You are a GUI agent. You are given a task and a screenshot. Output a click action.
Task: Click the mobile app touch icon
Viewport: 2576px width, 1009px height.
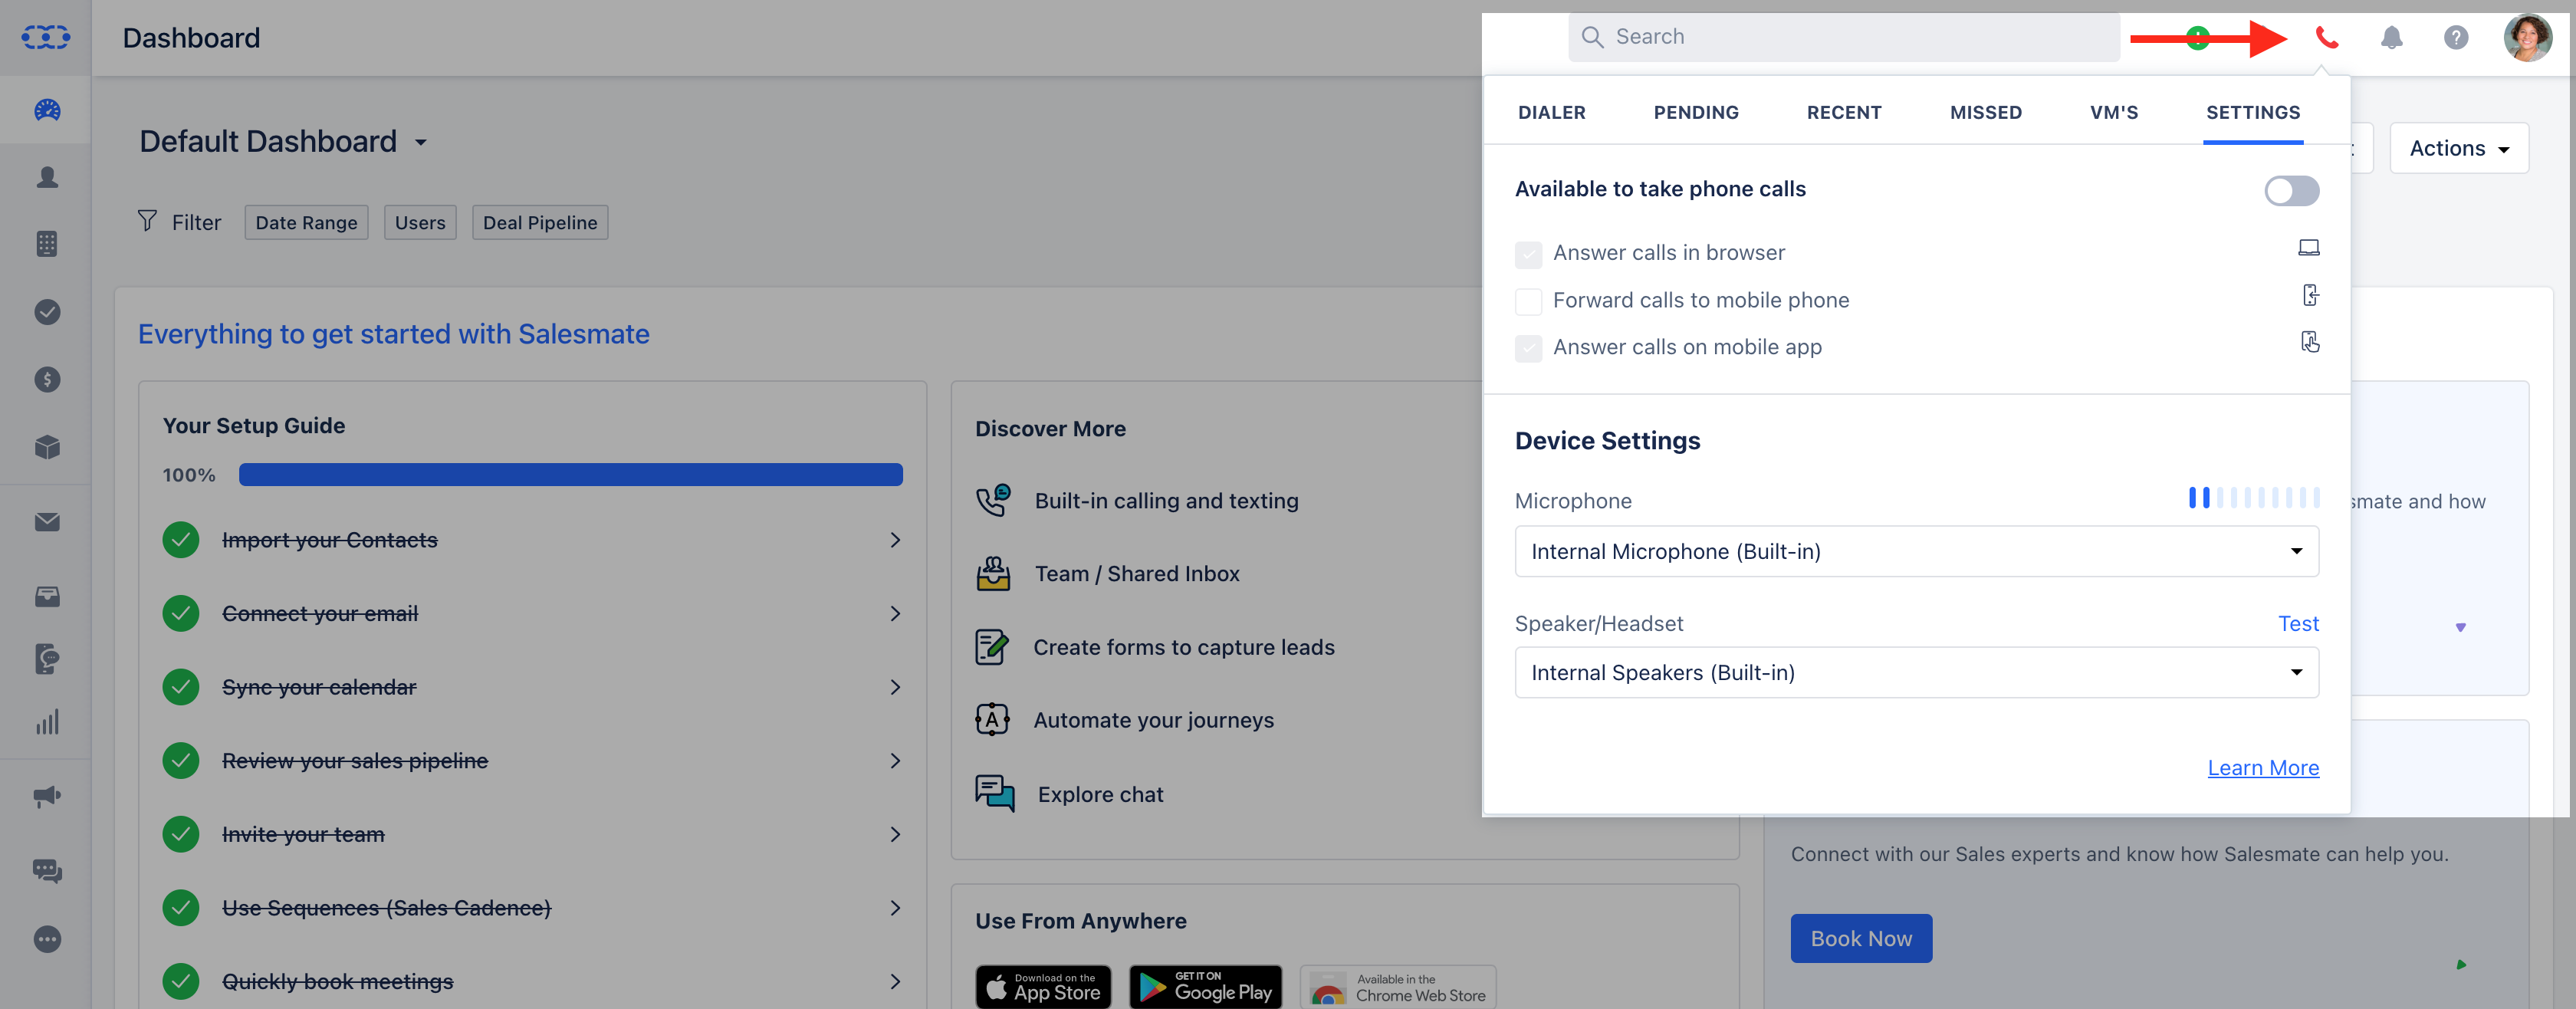[x=2310, y=342]
